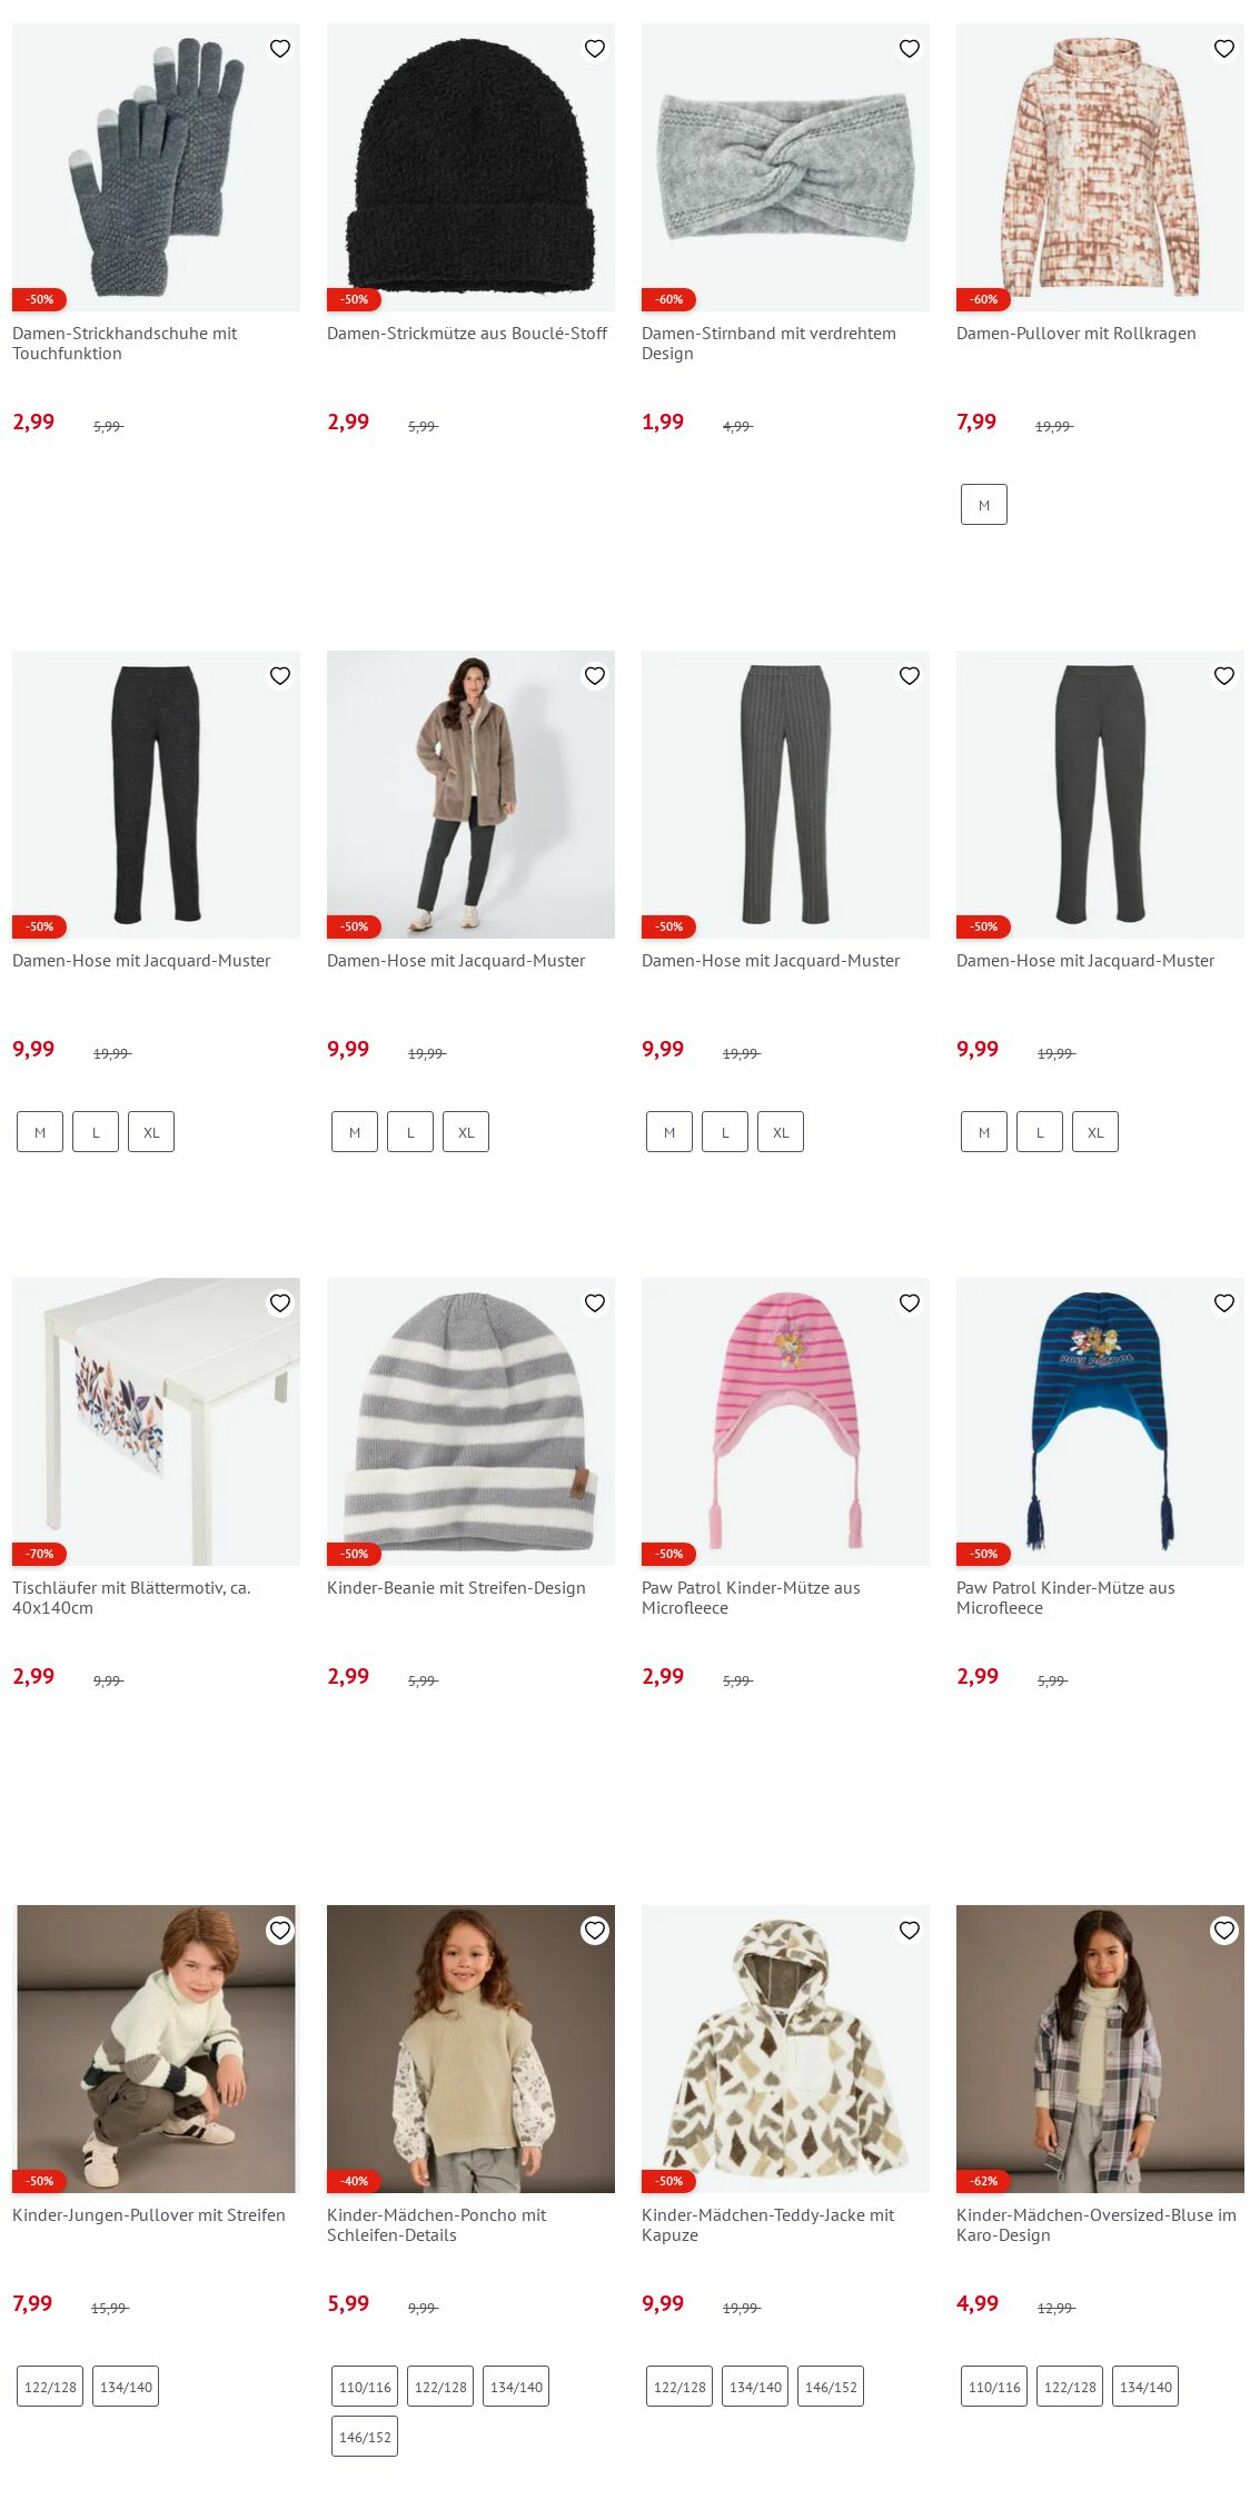Screen dimensions: 1250x2509
Task: Open Paw Patrol blue Mütze product title
Action: 1065,1598
